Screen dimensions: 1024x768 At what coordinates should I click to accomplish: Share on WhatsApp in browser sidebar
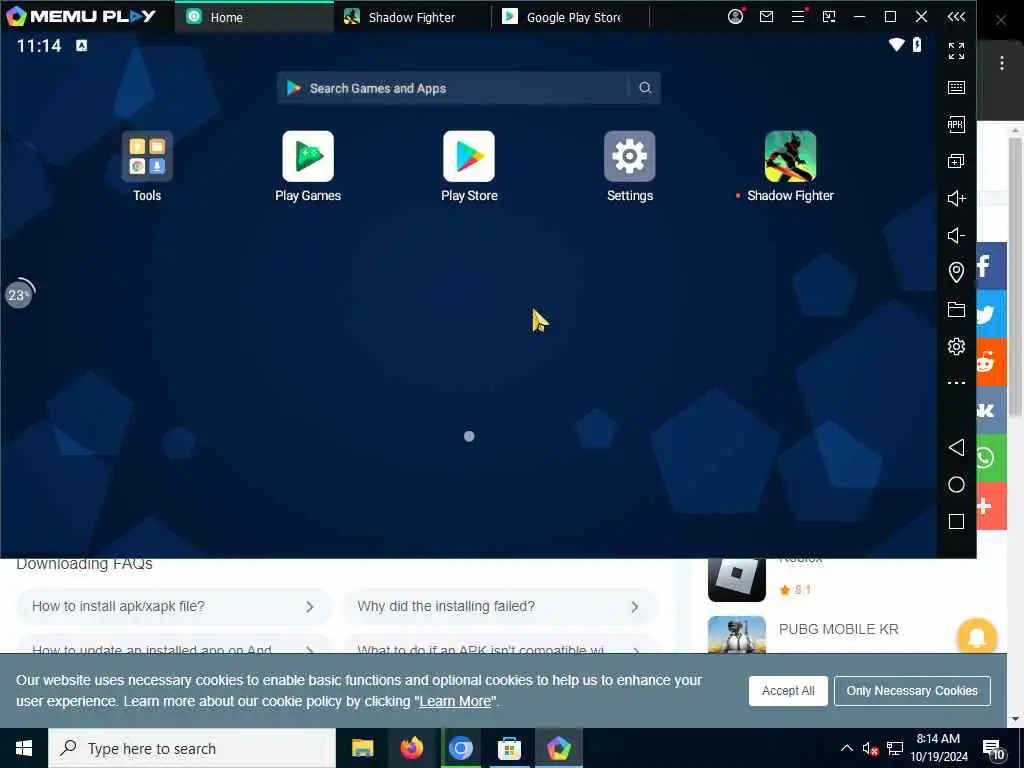991,458
